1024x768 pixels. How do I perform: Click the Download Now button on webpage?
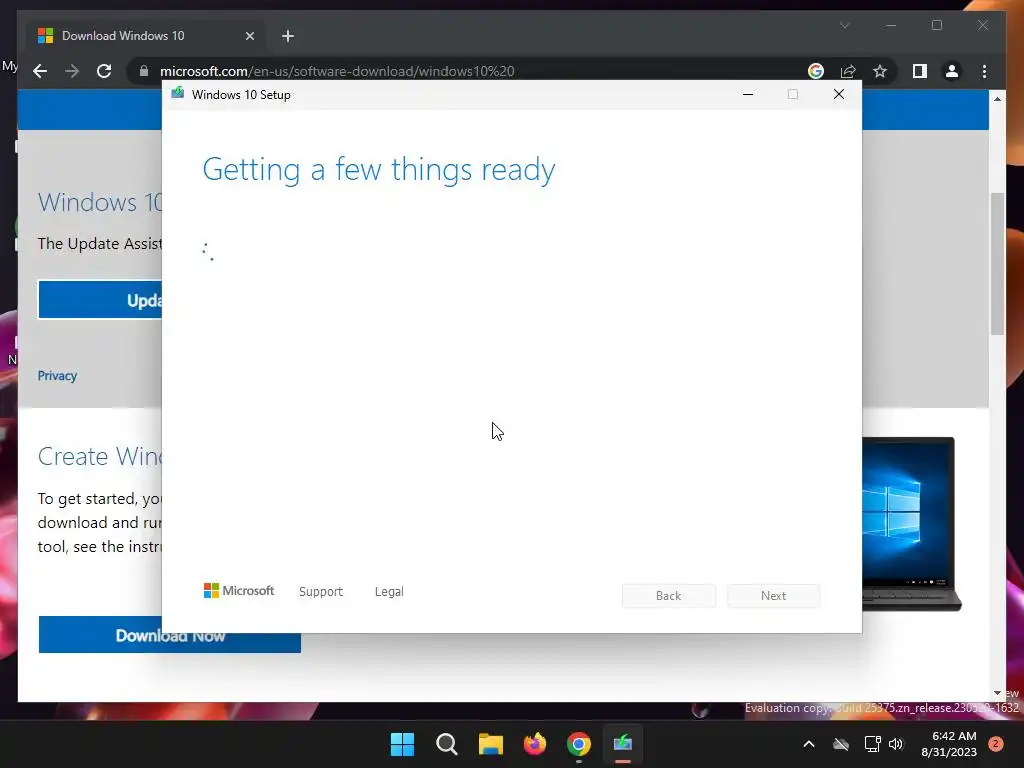[x=170, y=635]
